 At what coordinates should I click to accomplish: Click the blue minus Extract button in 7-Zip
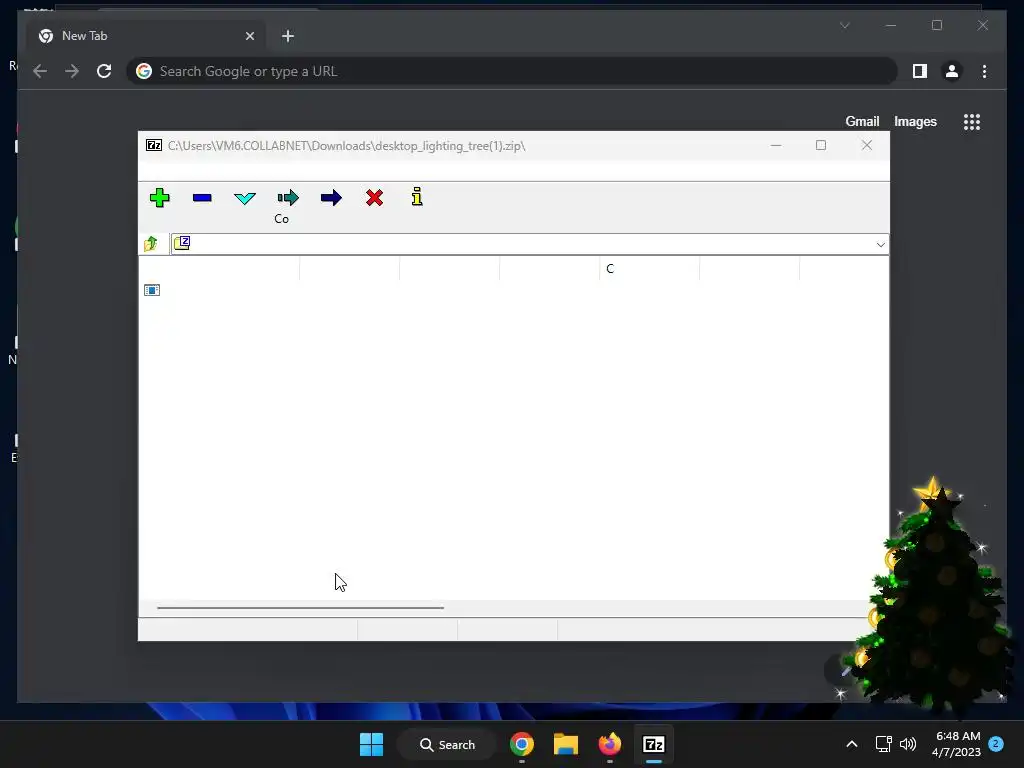tap(202, 197)
